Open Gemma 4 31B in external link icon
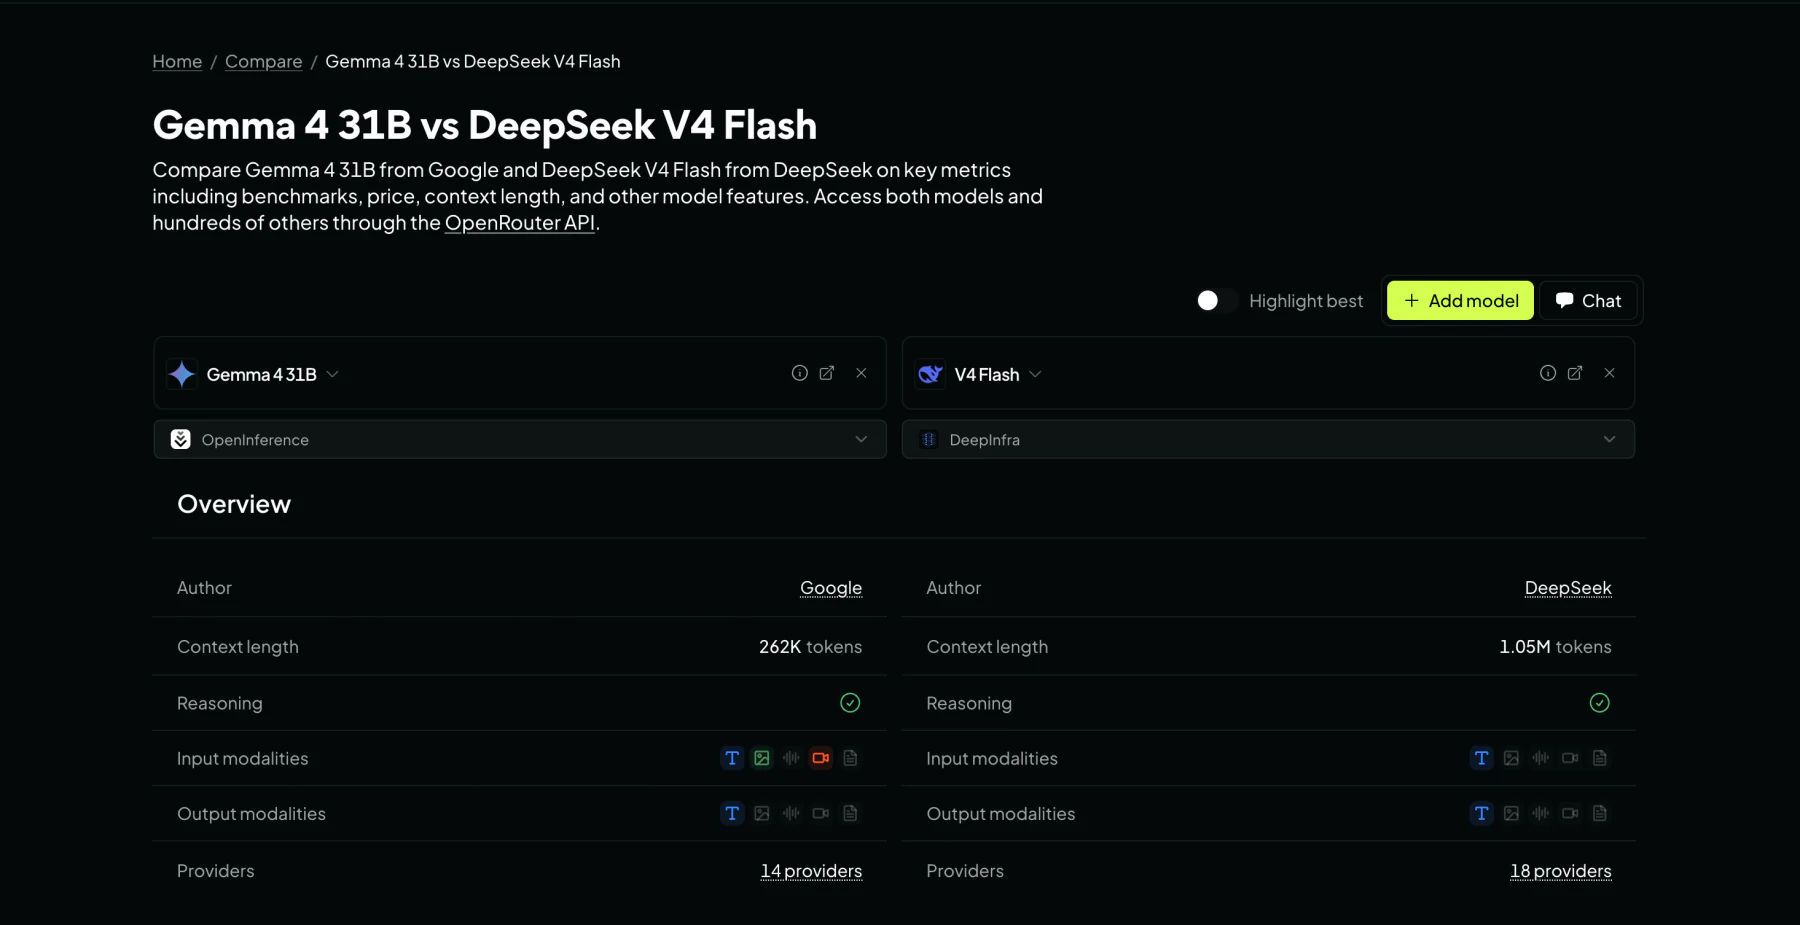 point(827,373)
